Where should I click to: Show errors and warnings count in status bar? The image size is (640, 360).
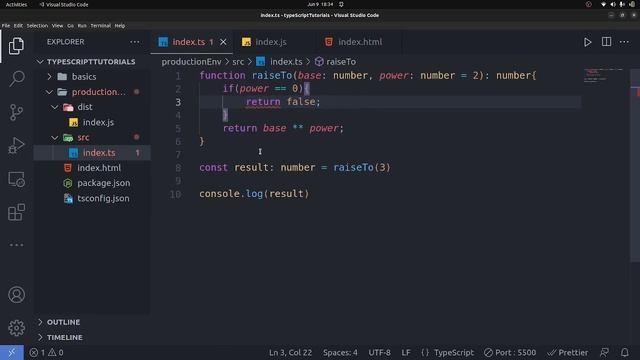coord(46,352)
